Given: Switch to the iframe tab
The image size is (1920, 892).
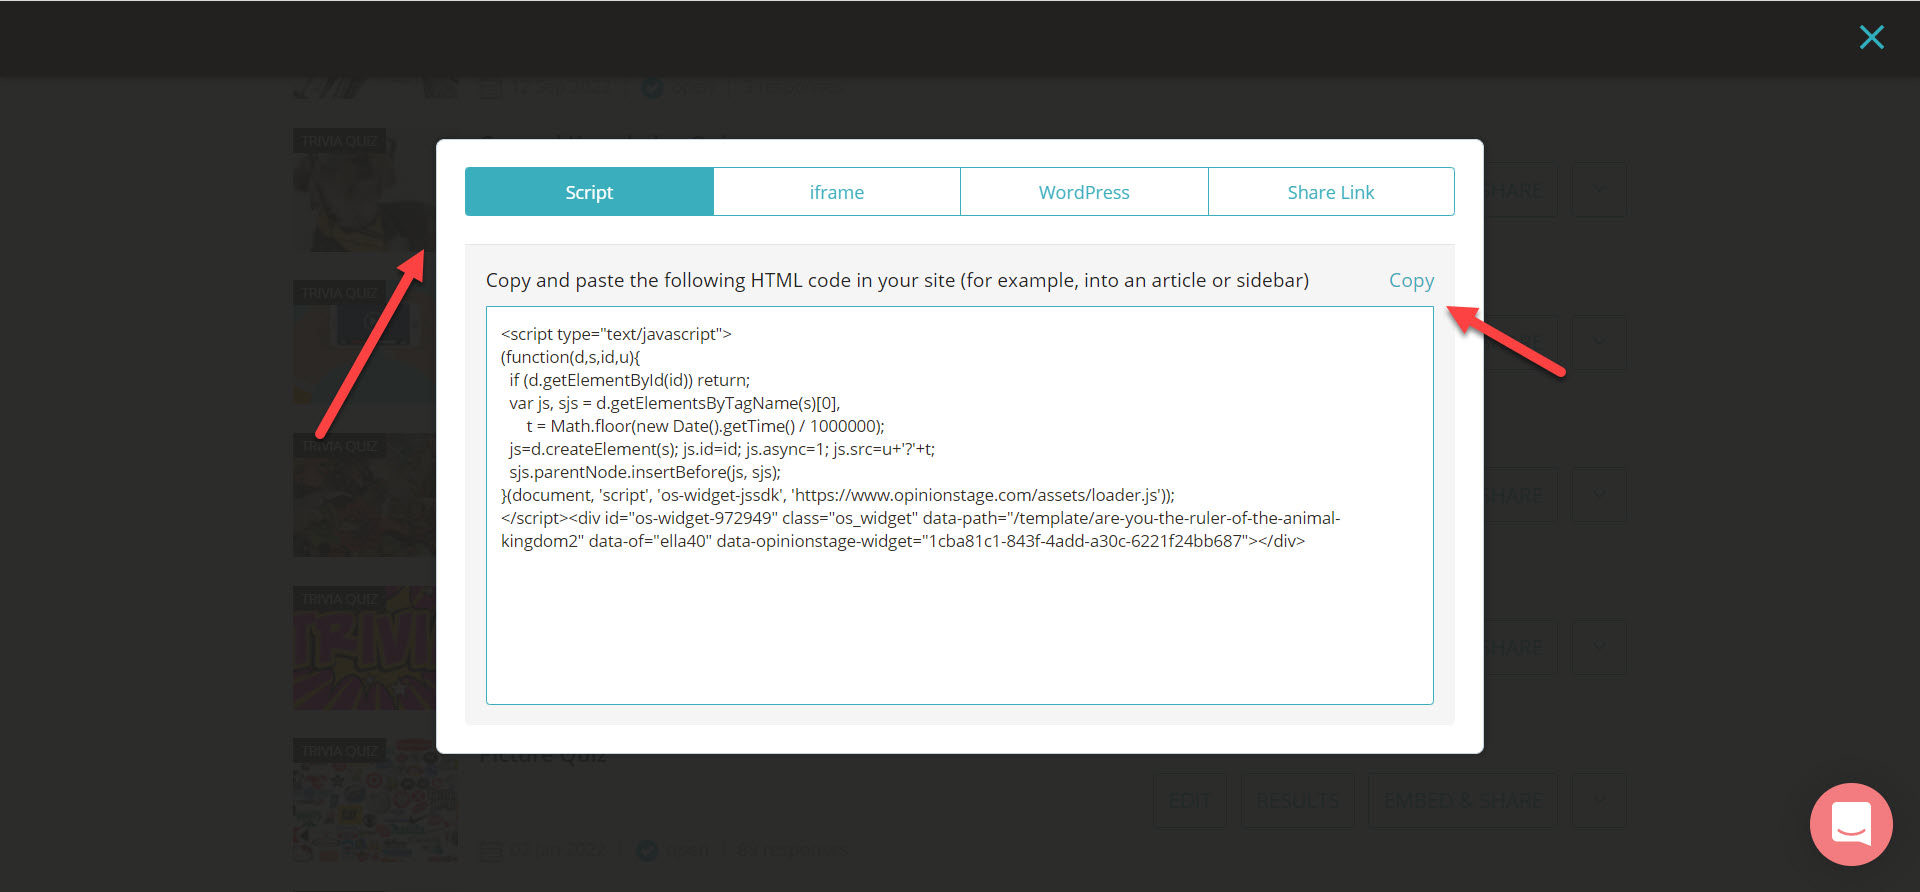Looking at the screenshot, I should [x=836, y=192].
